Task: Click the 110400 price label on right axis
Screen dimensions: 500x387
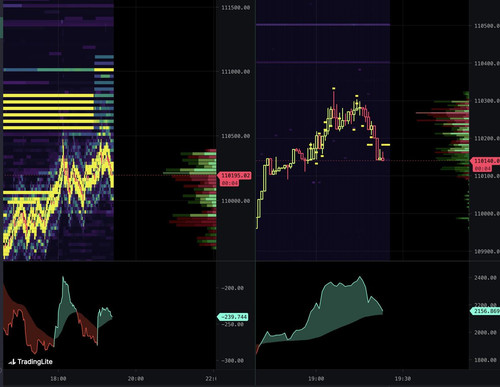Action: click(x=487, y=63)
